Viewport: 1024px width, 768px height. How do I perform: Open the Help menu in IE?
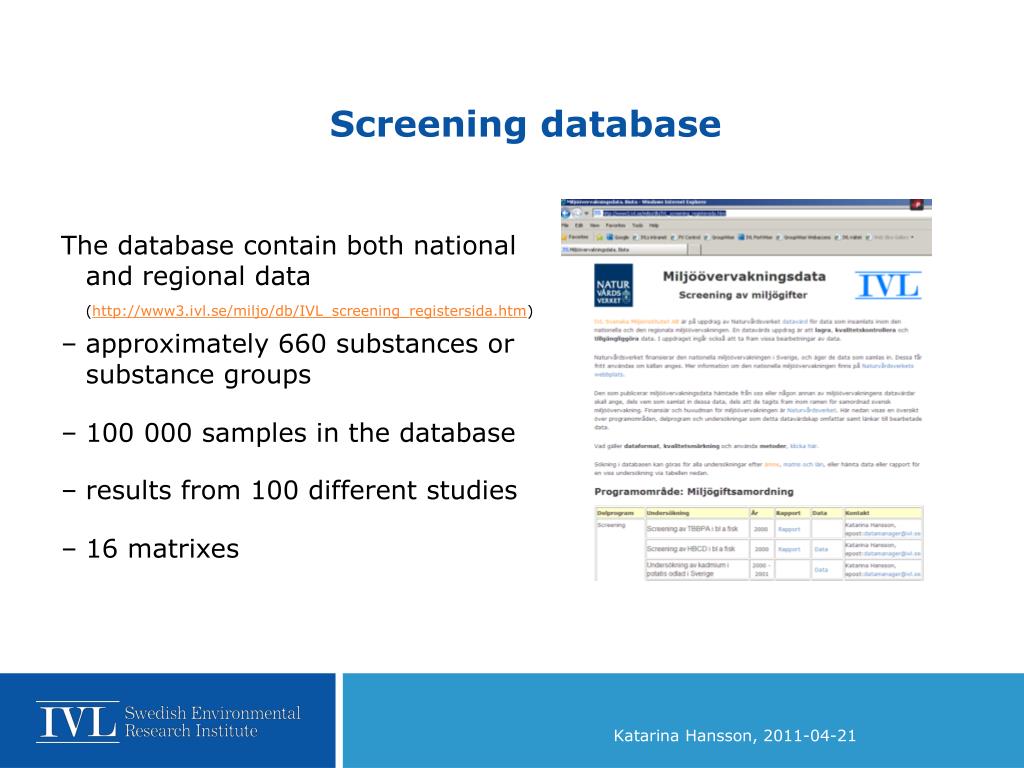(x=654, y=225)
